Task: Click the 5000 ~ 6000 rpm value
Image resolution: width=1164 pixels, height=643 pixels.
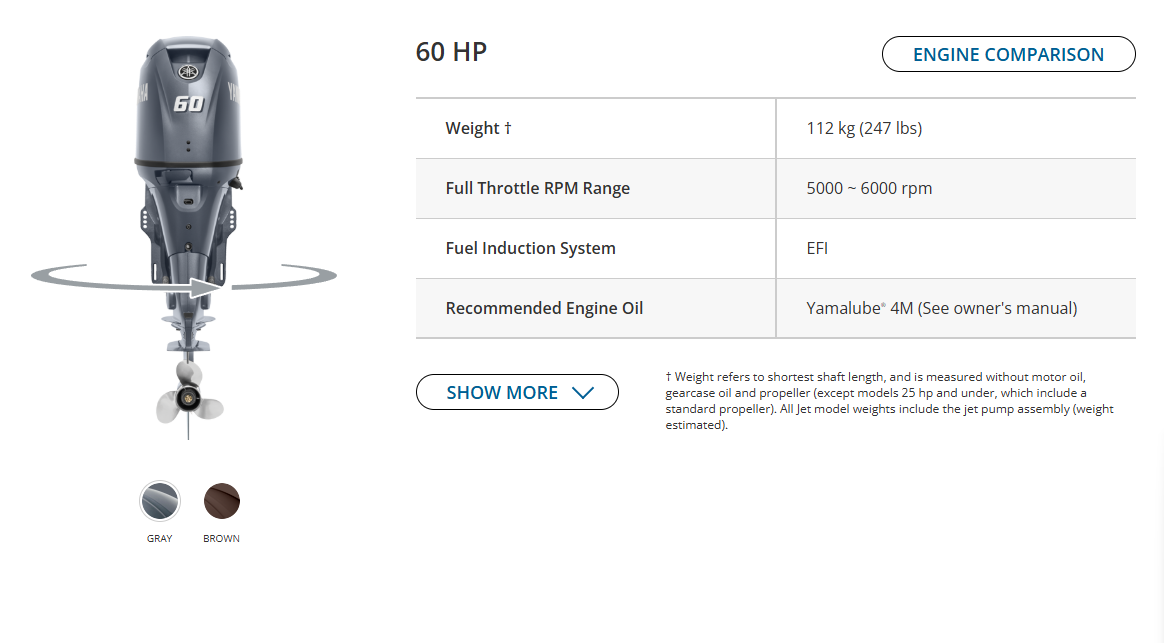Action: [869, 188]
